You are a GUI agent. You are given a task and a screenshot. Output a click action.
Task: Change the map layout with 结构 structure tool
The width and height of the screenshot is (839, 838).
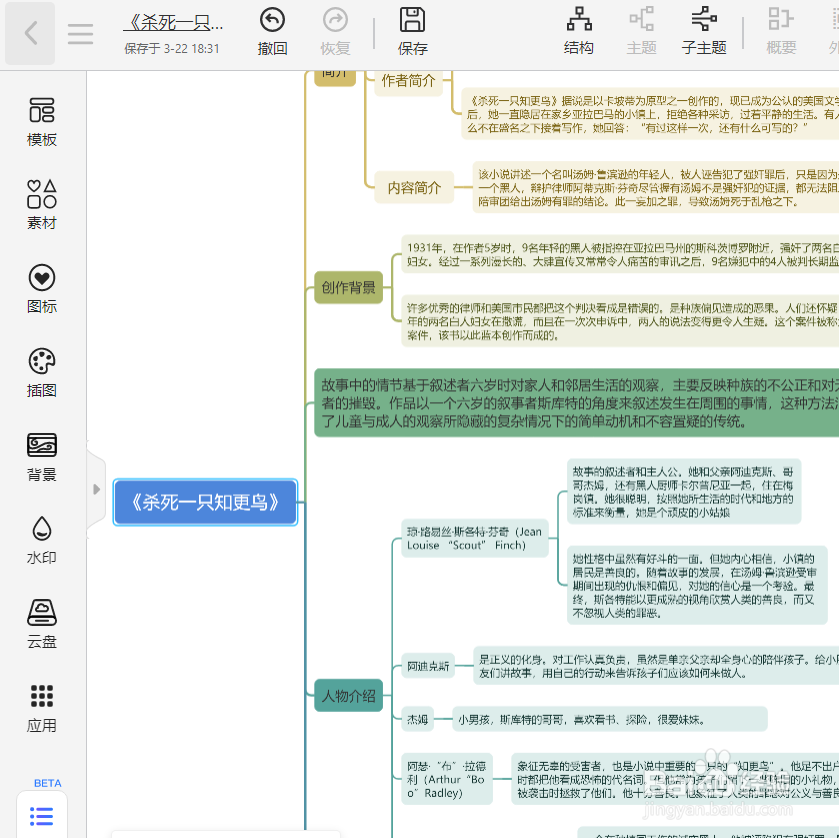click(578, 30)
